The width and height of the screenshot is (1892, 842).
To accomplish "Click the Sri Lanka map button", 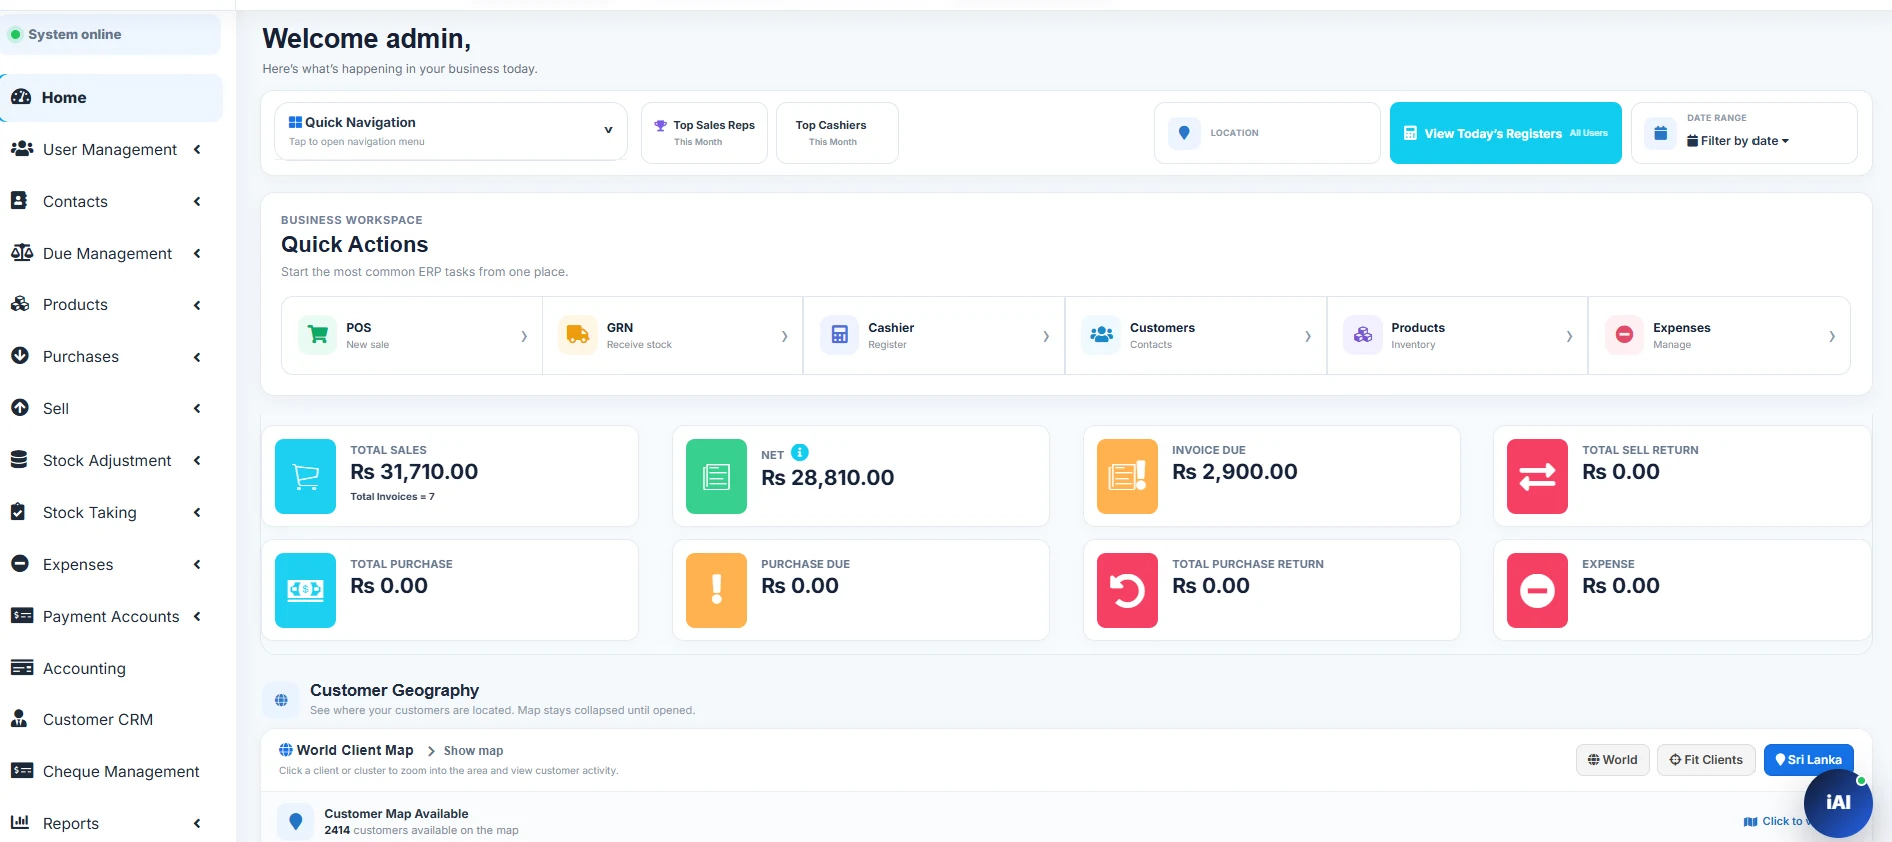I will pyautogui.click(x=1808, y=760).
